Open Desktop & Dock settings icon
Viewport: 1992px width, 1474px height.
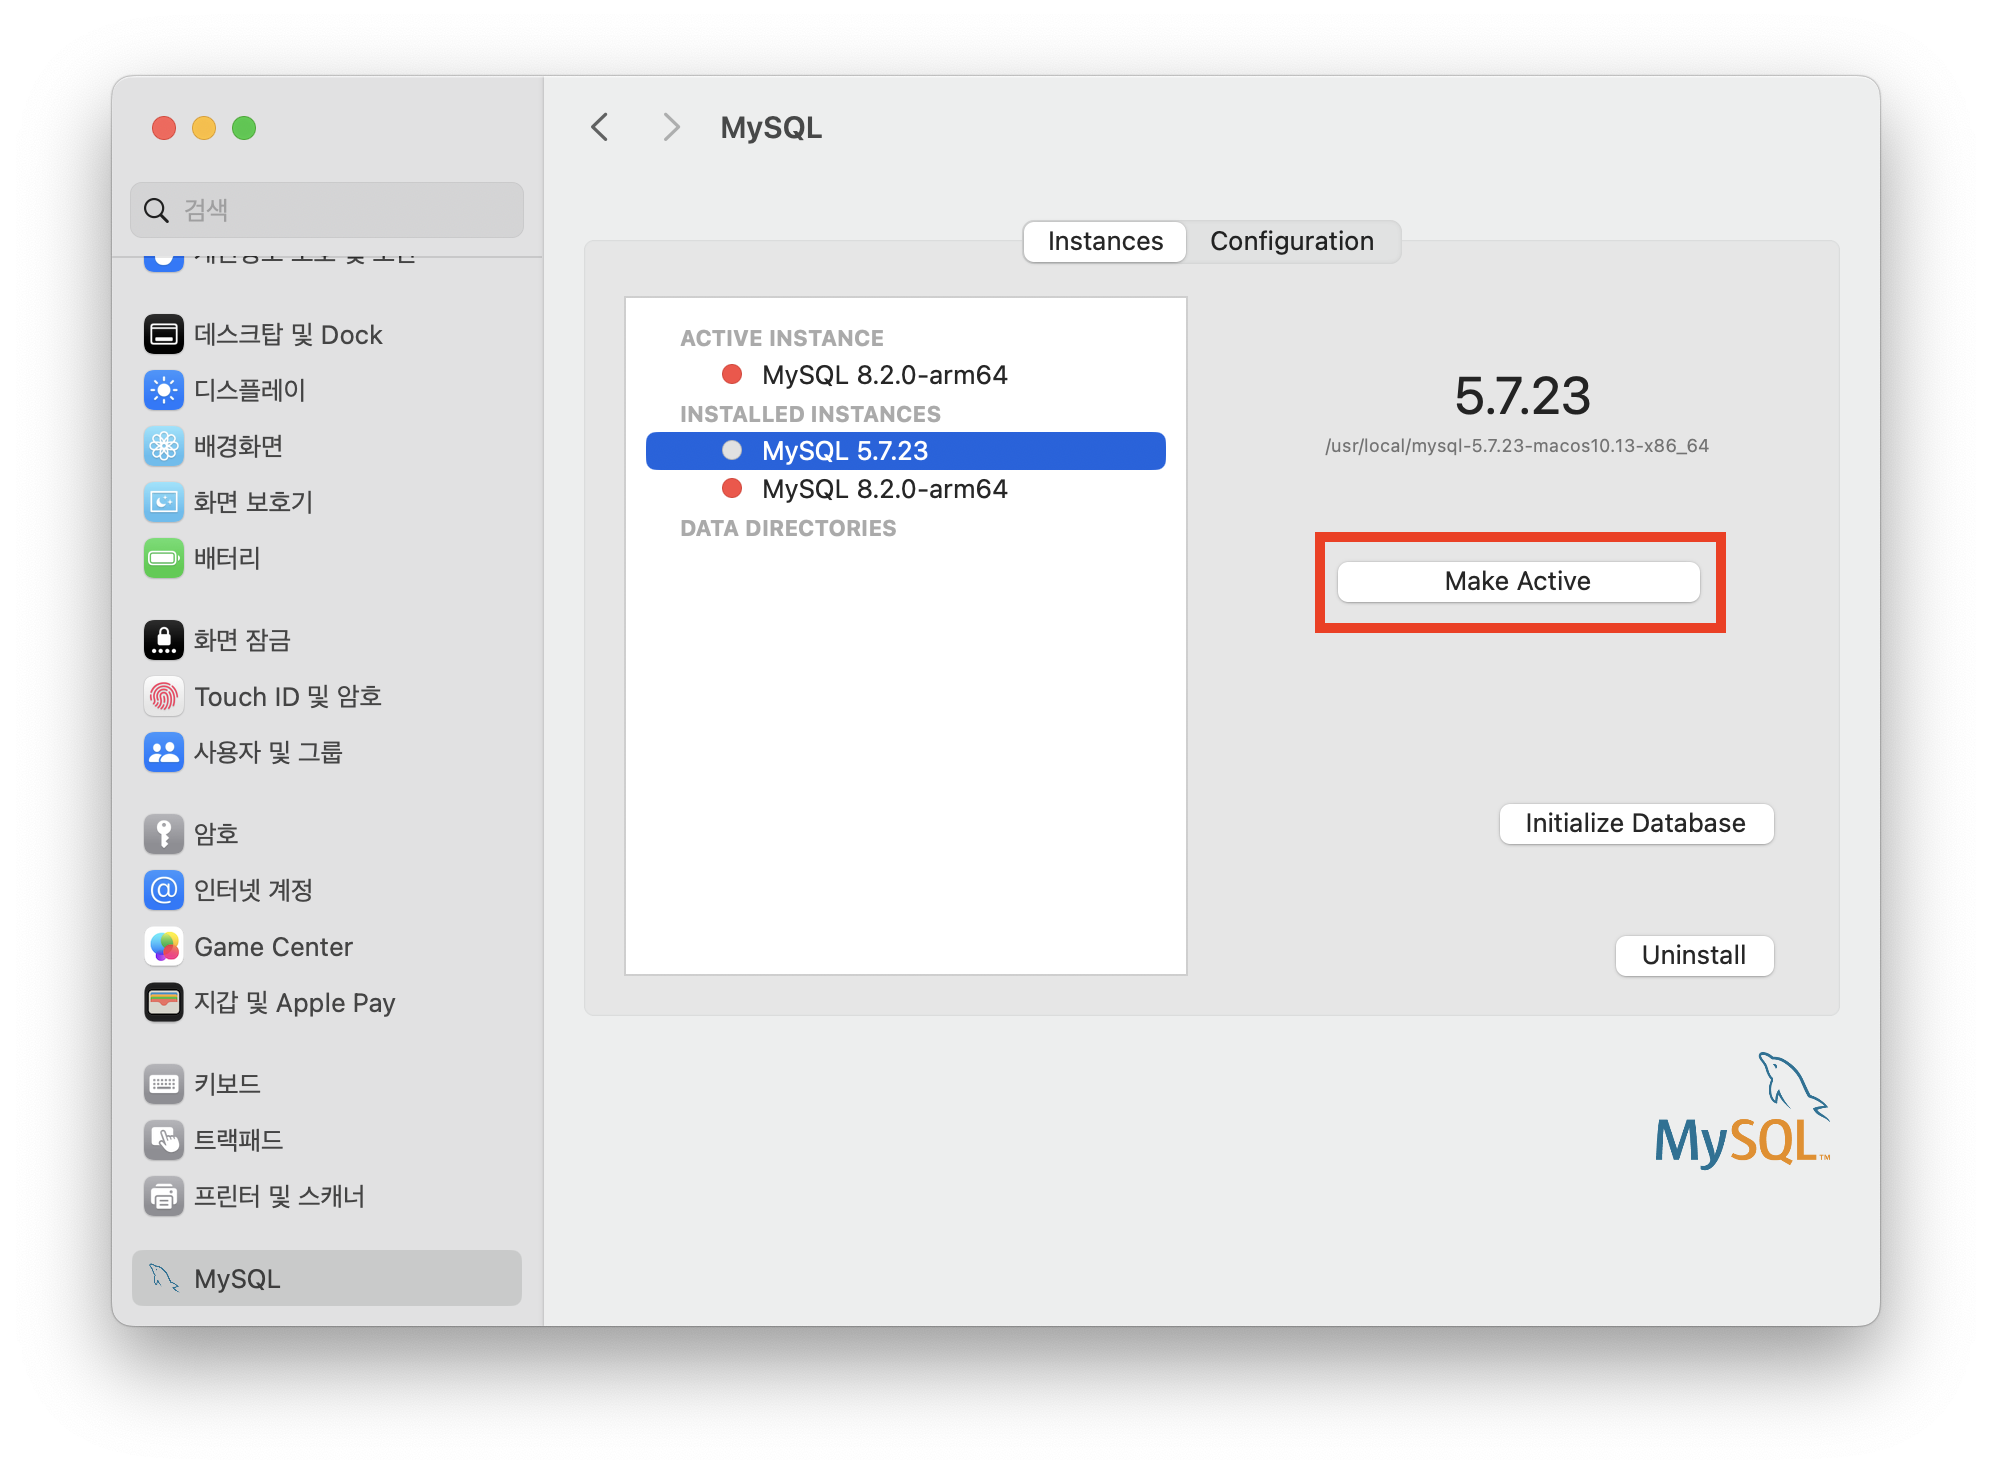(164, 334)
